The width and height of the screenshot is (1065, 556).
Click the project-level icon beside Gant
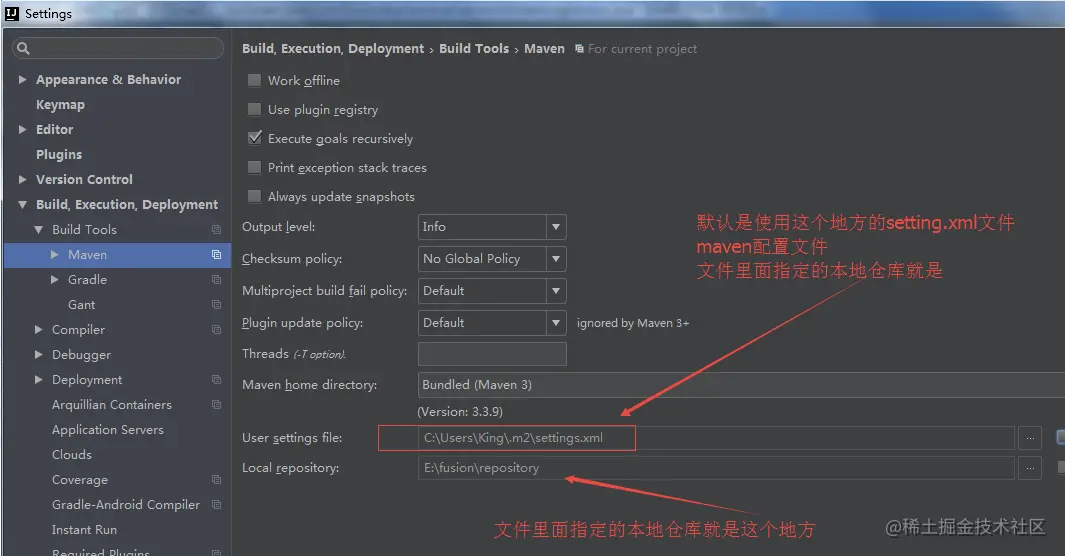pyautogui.click(x=216, y=305)
